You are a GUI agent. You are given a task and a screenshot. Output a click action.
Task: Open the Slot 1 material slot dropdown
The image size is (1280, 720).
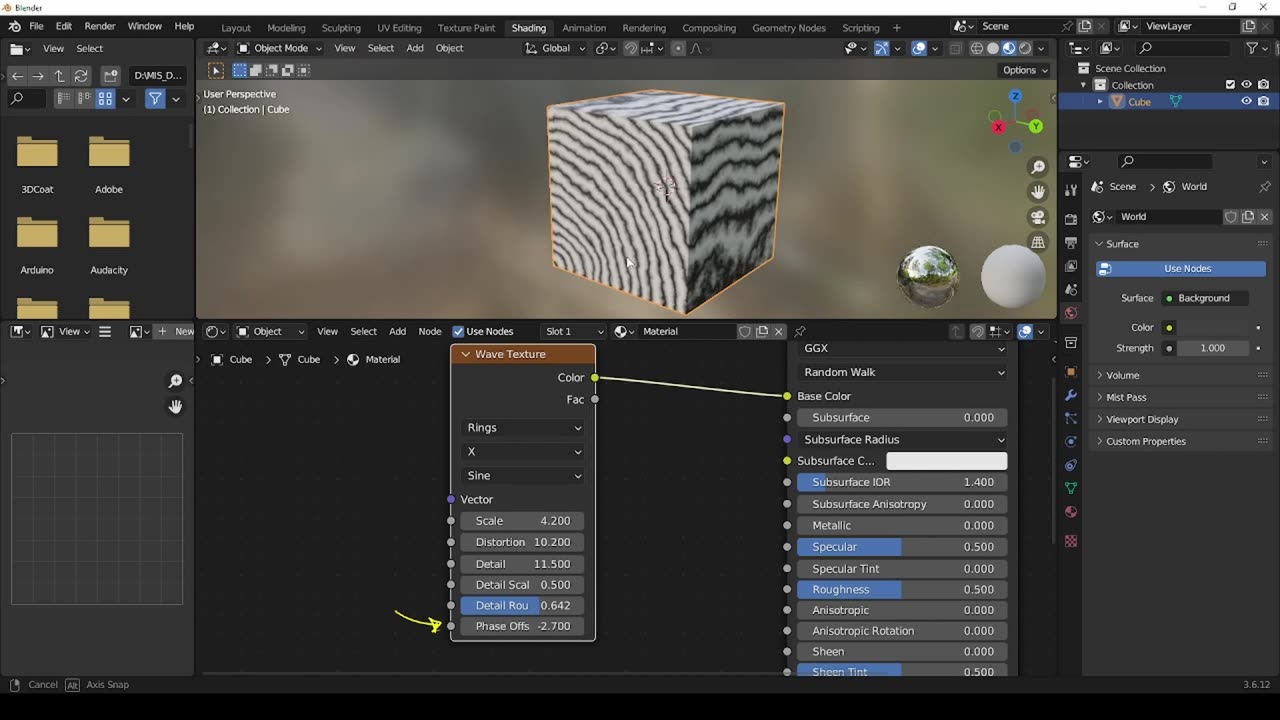coord(573,331)
